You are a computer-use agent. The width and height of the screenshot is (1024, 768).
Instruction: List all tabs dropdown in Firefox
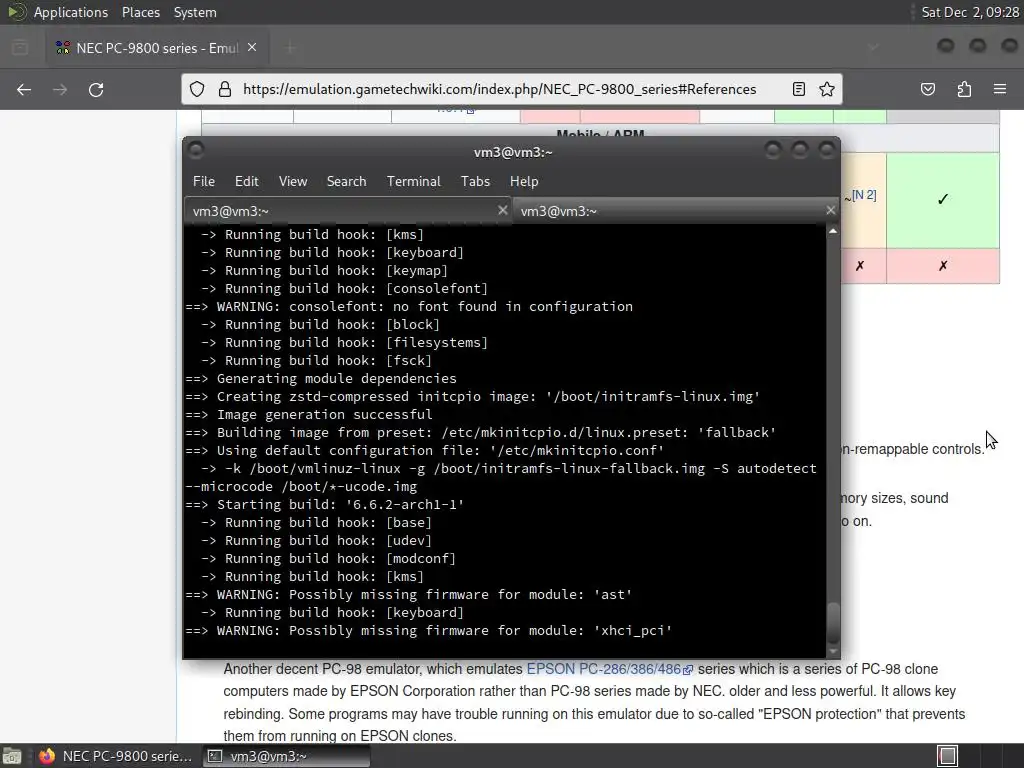point(873,48)
